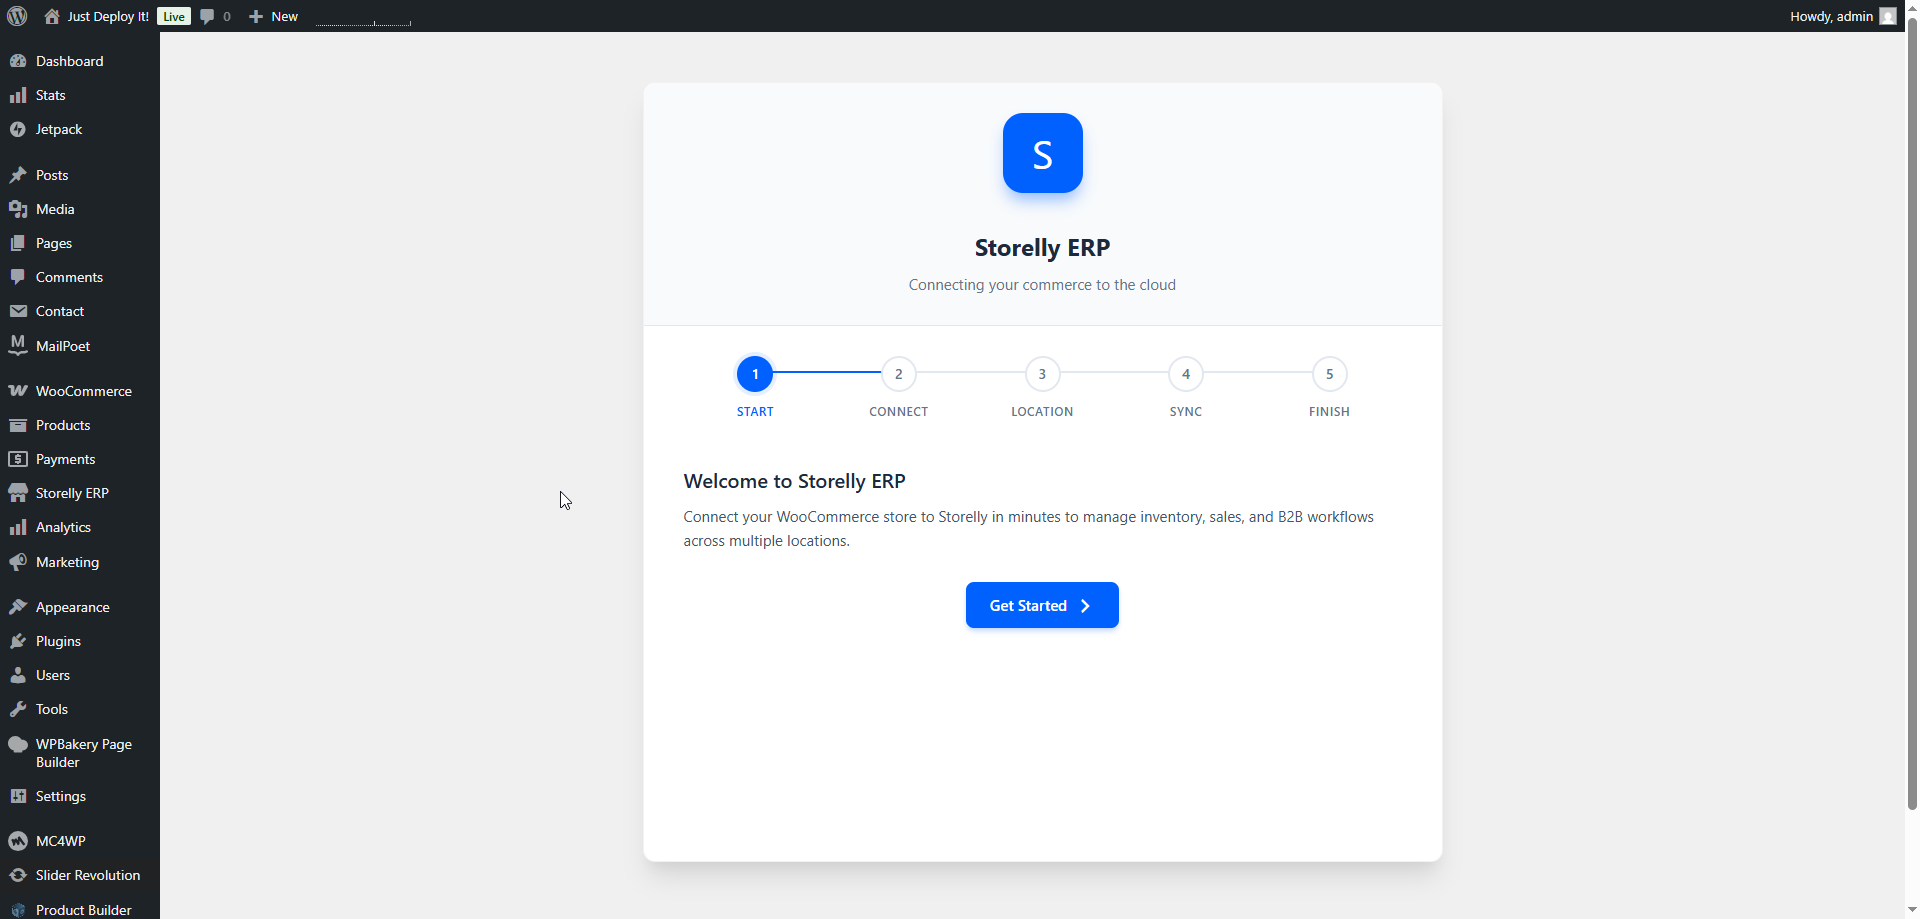This screenshot has width=1920, height=919.
Task: Click the Dashboard gauge icon in sidebar
Action: point(18,61)
